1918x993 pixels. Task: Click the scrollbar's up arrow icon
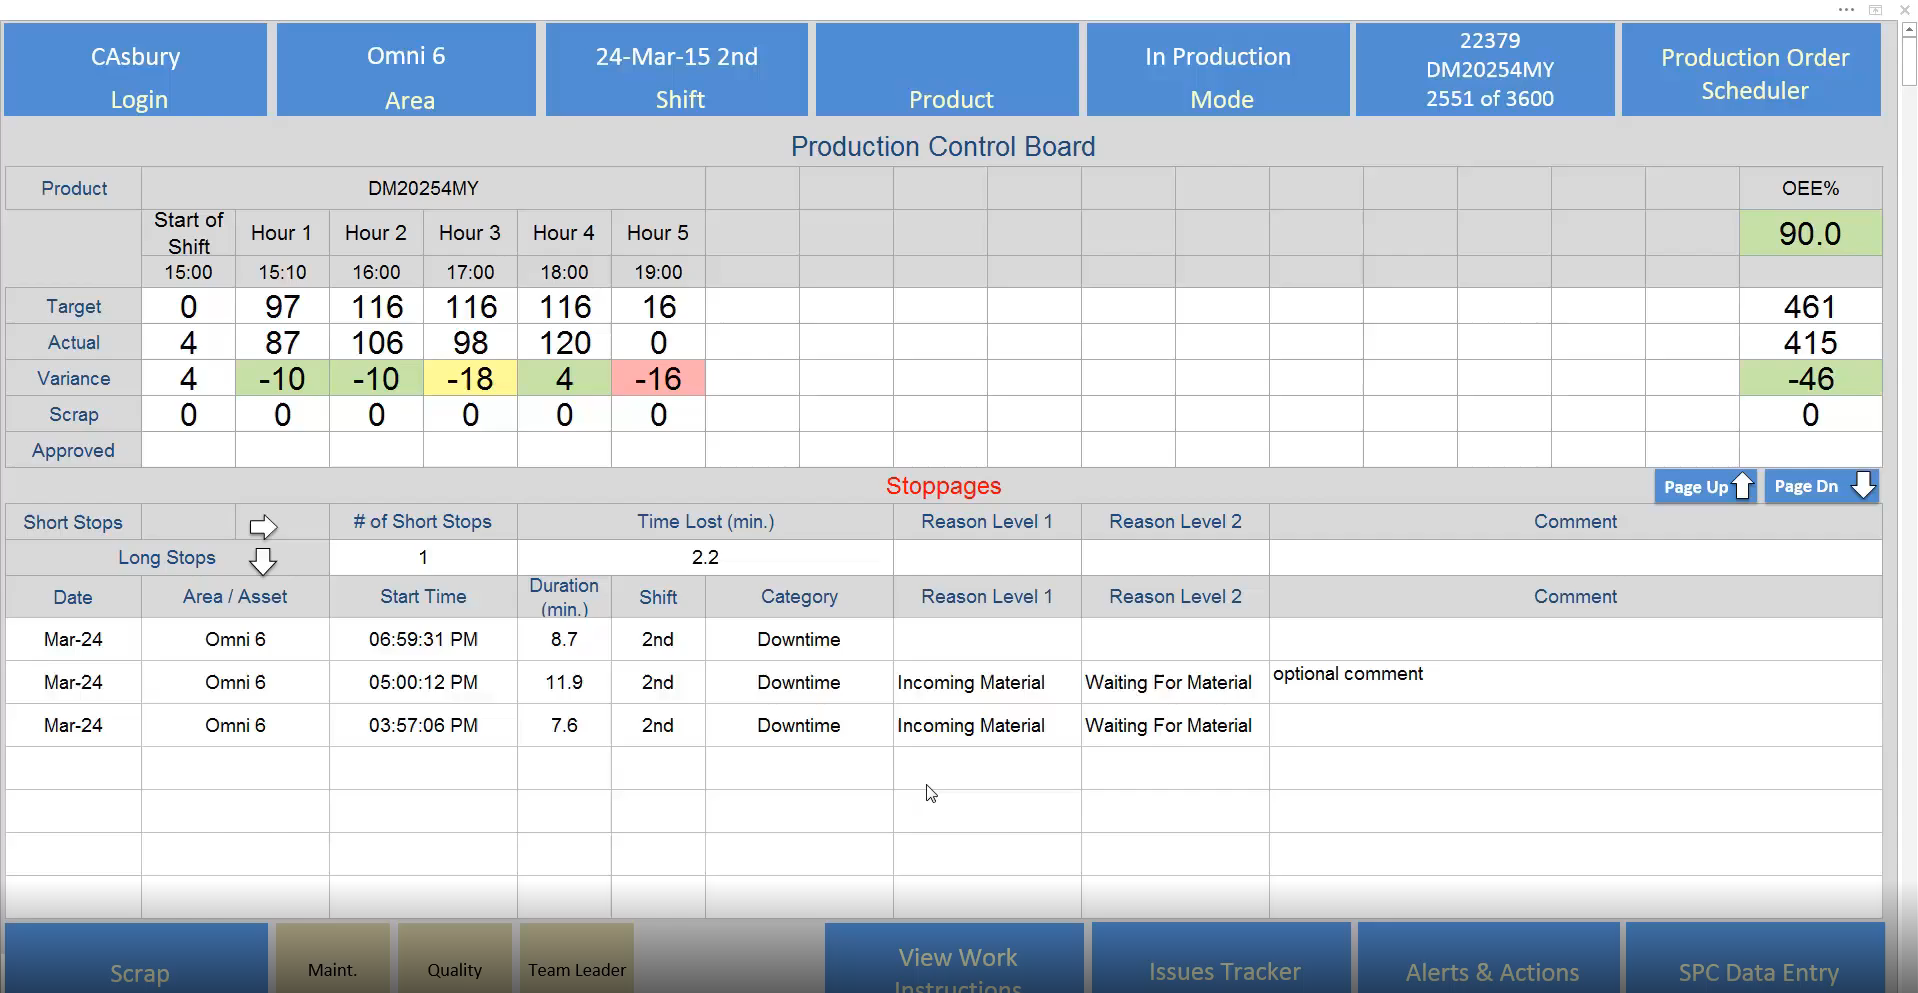coord(1909,30)
